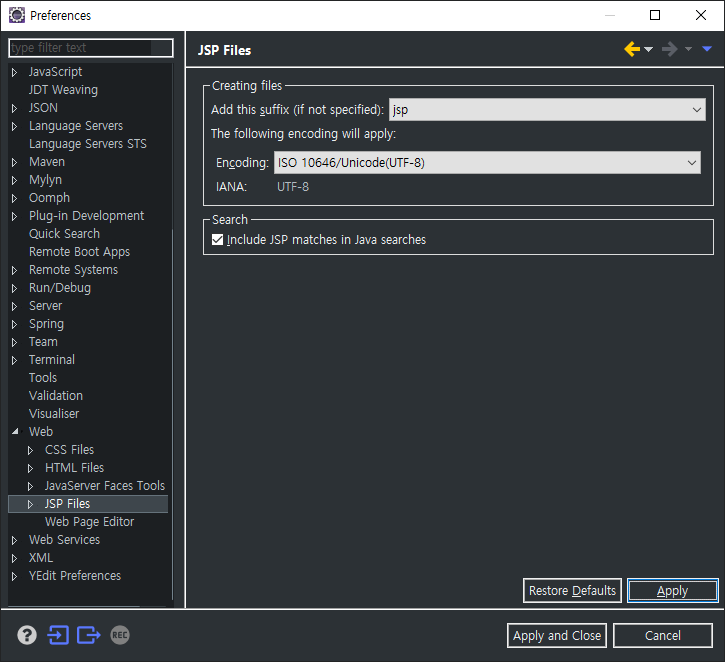Click the Import preferences icon
The height and width of the screenshot is (662, 725).
(58, 635)
